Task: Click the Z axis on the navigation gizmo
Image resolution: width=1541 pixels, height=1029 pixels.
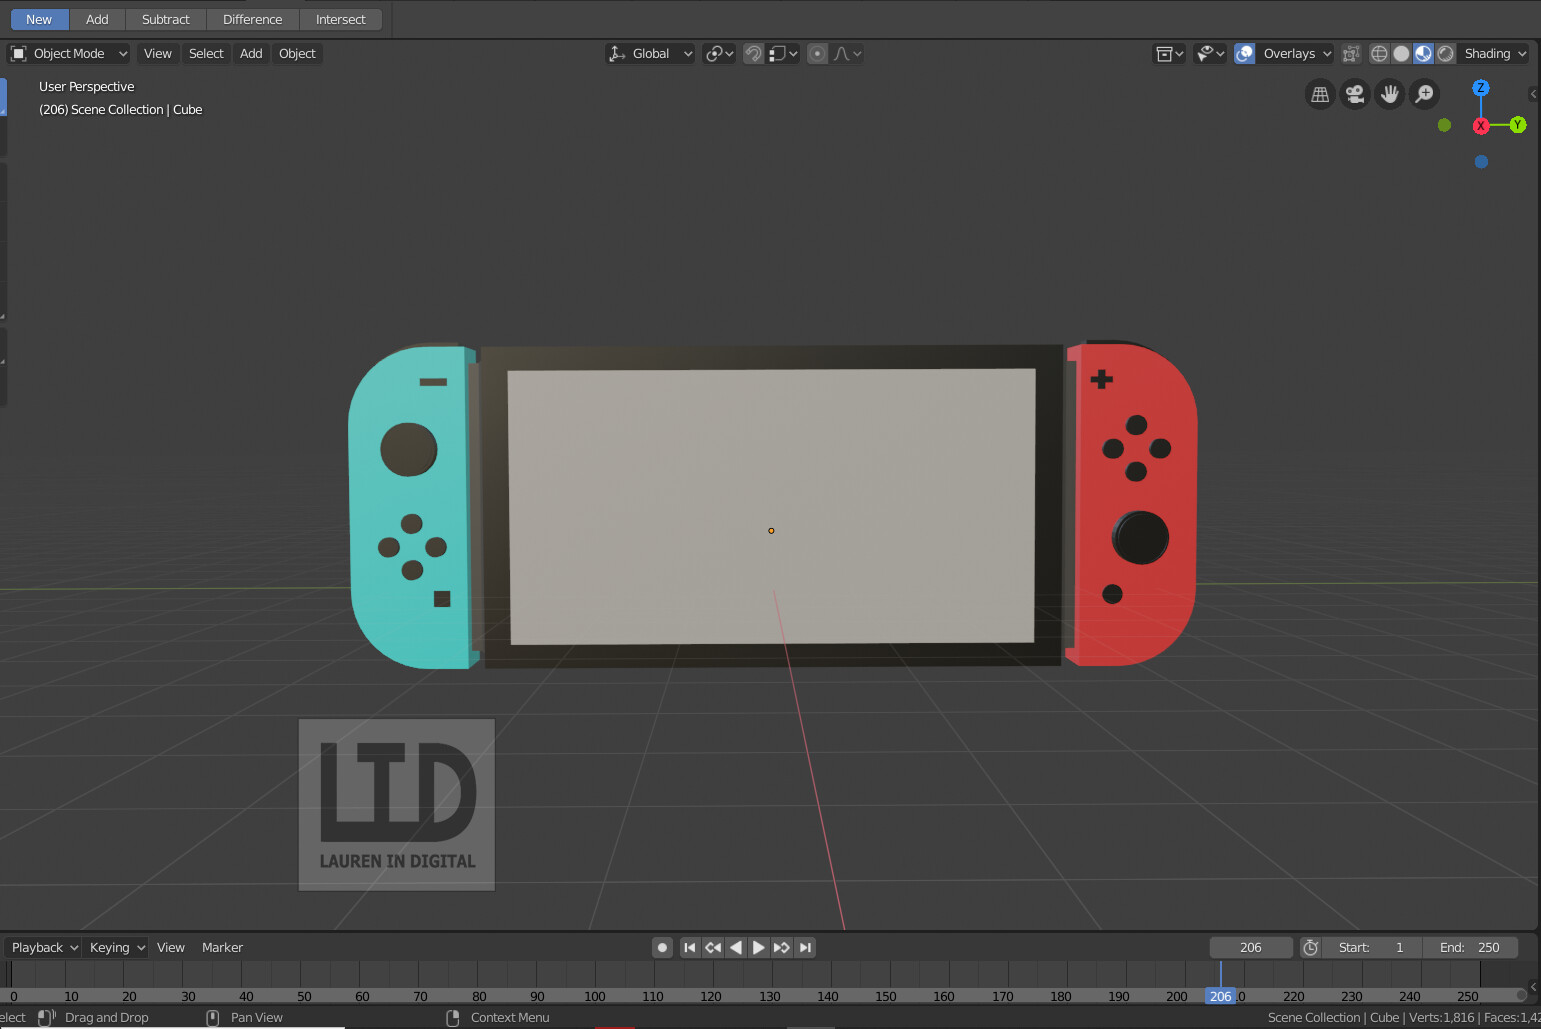Action: (x=1481, y=88)
